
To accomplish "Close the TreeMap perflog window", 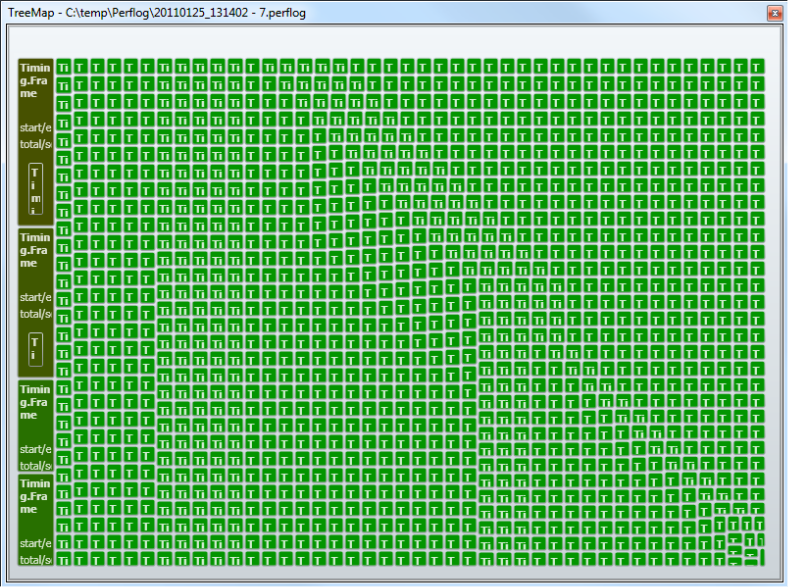I will coord(774,13).
